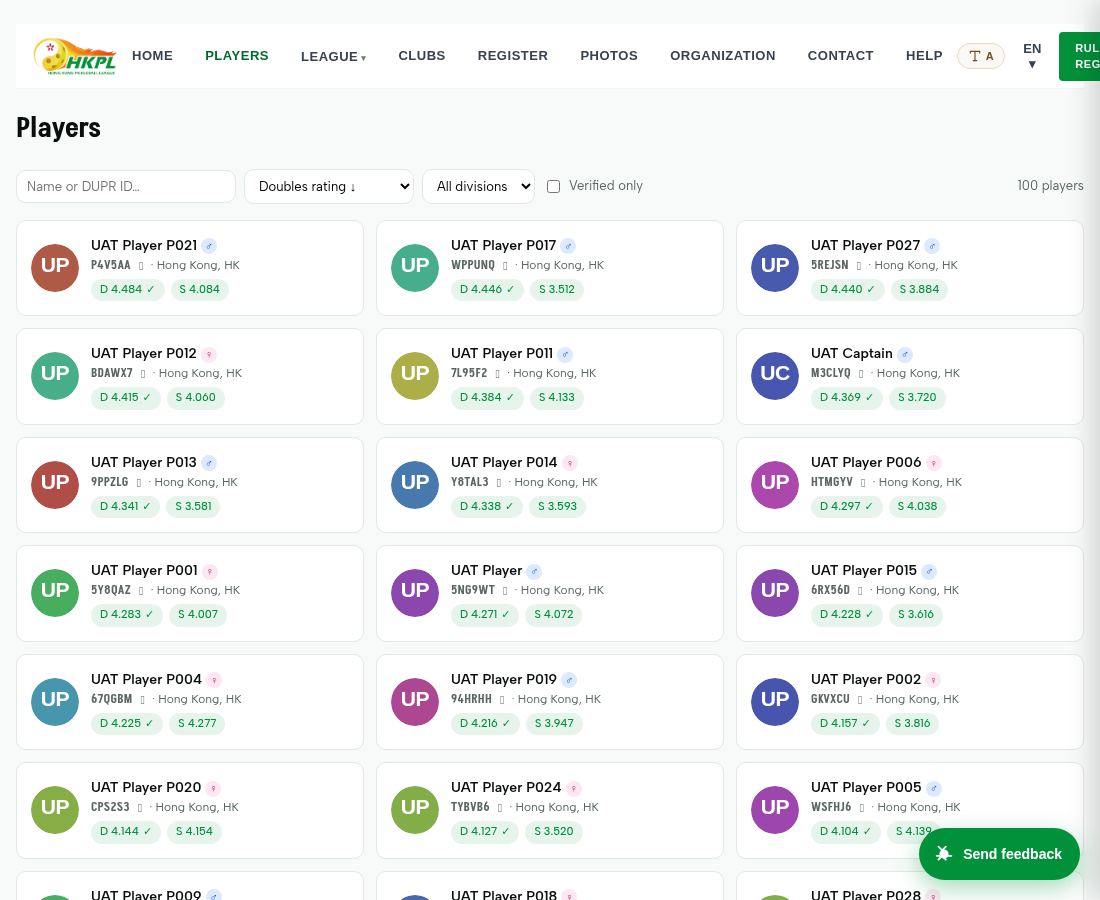Click the male gender icon beside UAT Player P017

[x=568, y=246]
